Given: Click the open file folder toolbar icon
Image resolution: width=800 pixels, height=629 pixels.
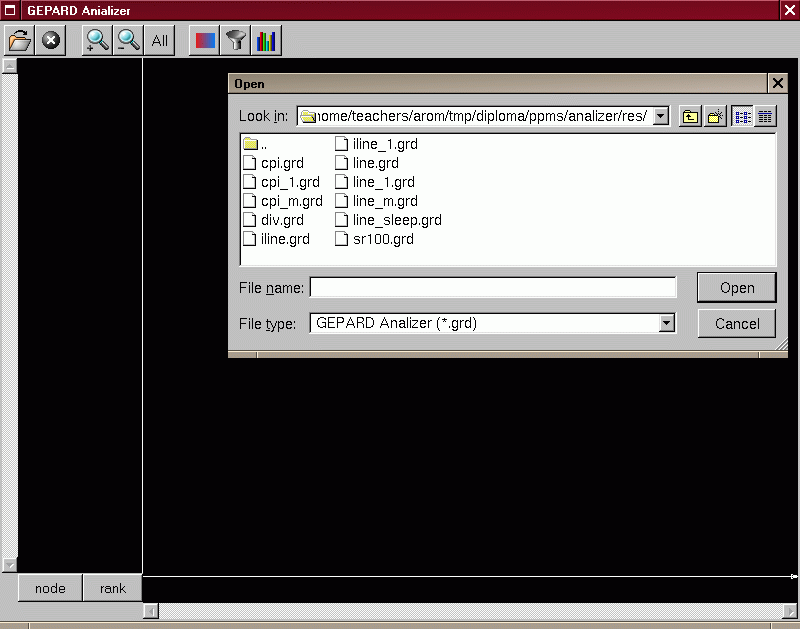Looking at the screenshot, I should point(20,41).
